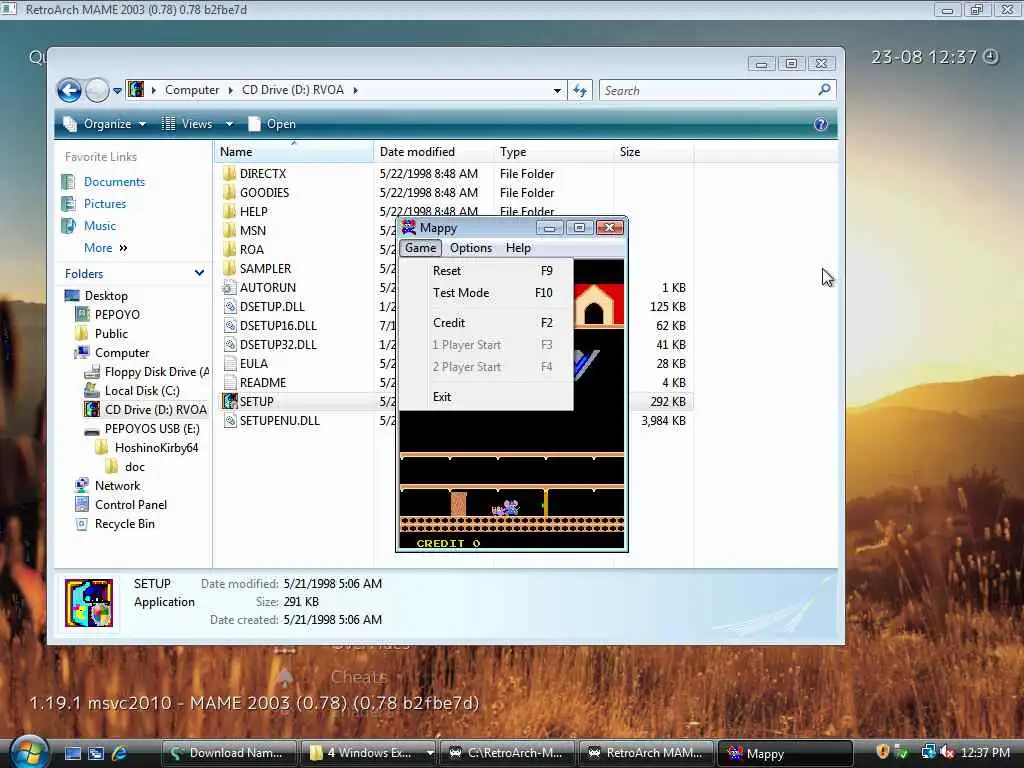
Task: Click the blue Help question mark icon
Action: (x=821, y=124)
